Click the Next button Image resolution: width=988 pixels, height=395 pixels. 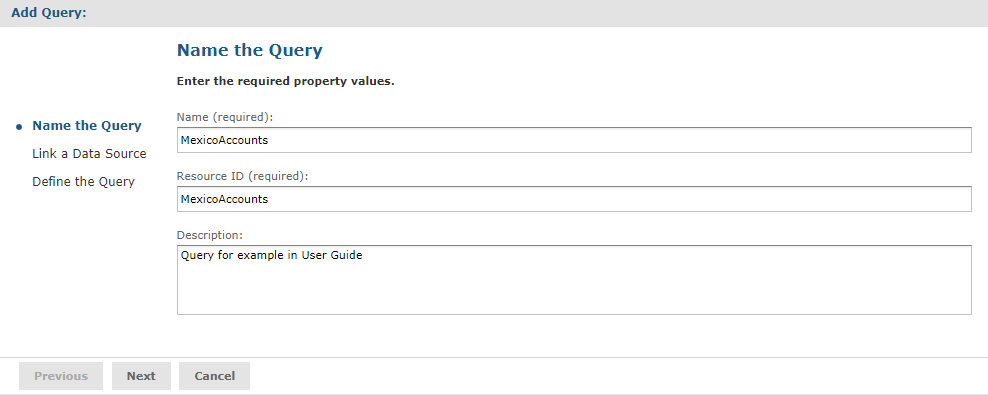(141, 376)
